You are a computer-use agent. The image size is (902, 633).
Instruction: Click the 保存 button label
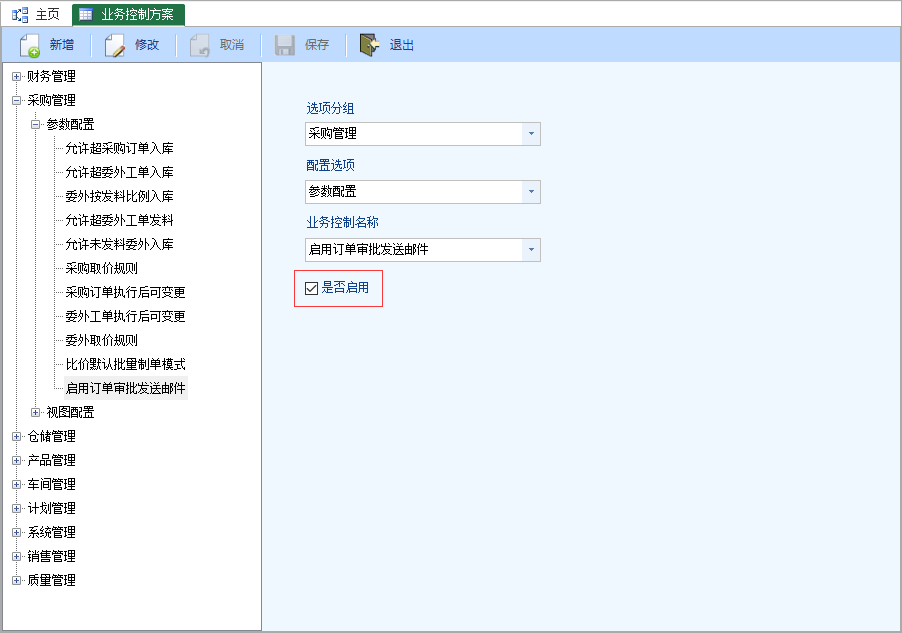point(317,45)
